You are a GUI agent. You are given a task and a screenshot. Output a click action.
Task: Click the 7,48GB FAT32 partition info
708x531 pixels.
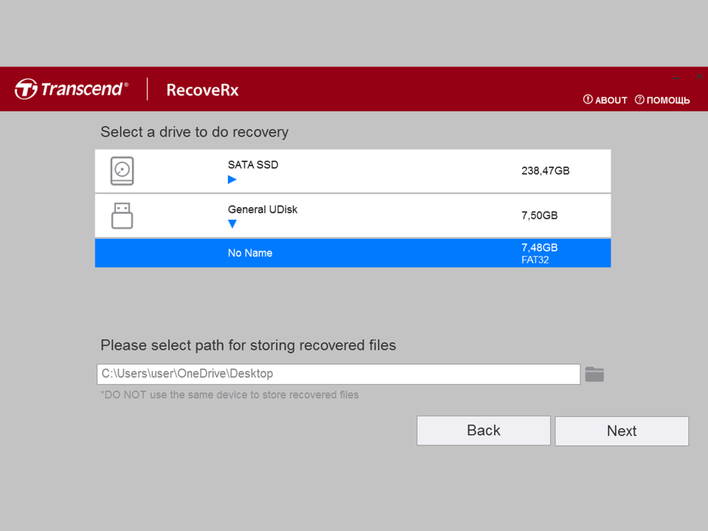[540, 253]
